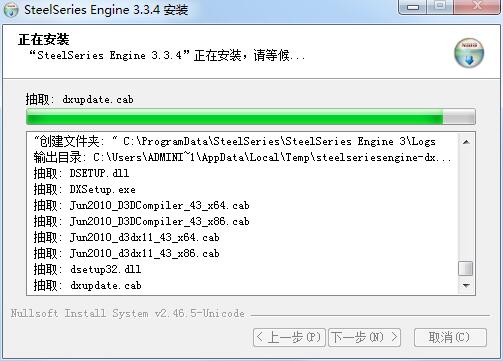Select log line Jun2010_d3dx11_43_x86.cab

(x=126, y=253)
